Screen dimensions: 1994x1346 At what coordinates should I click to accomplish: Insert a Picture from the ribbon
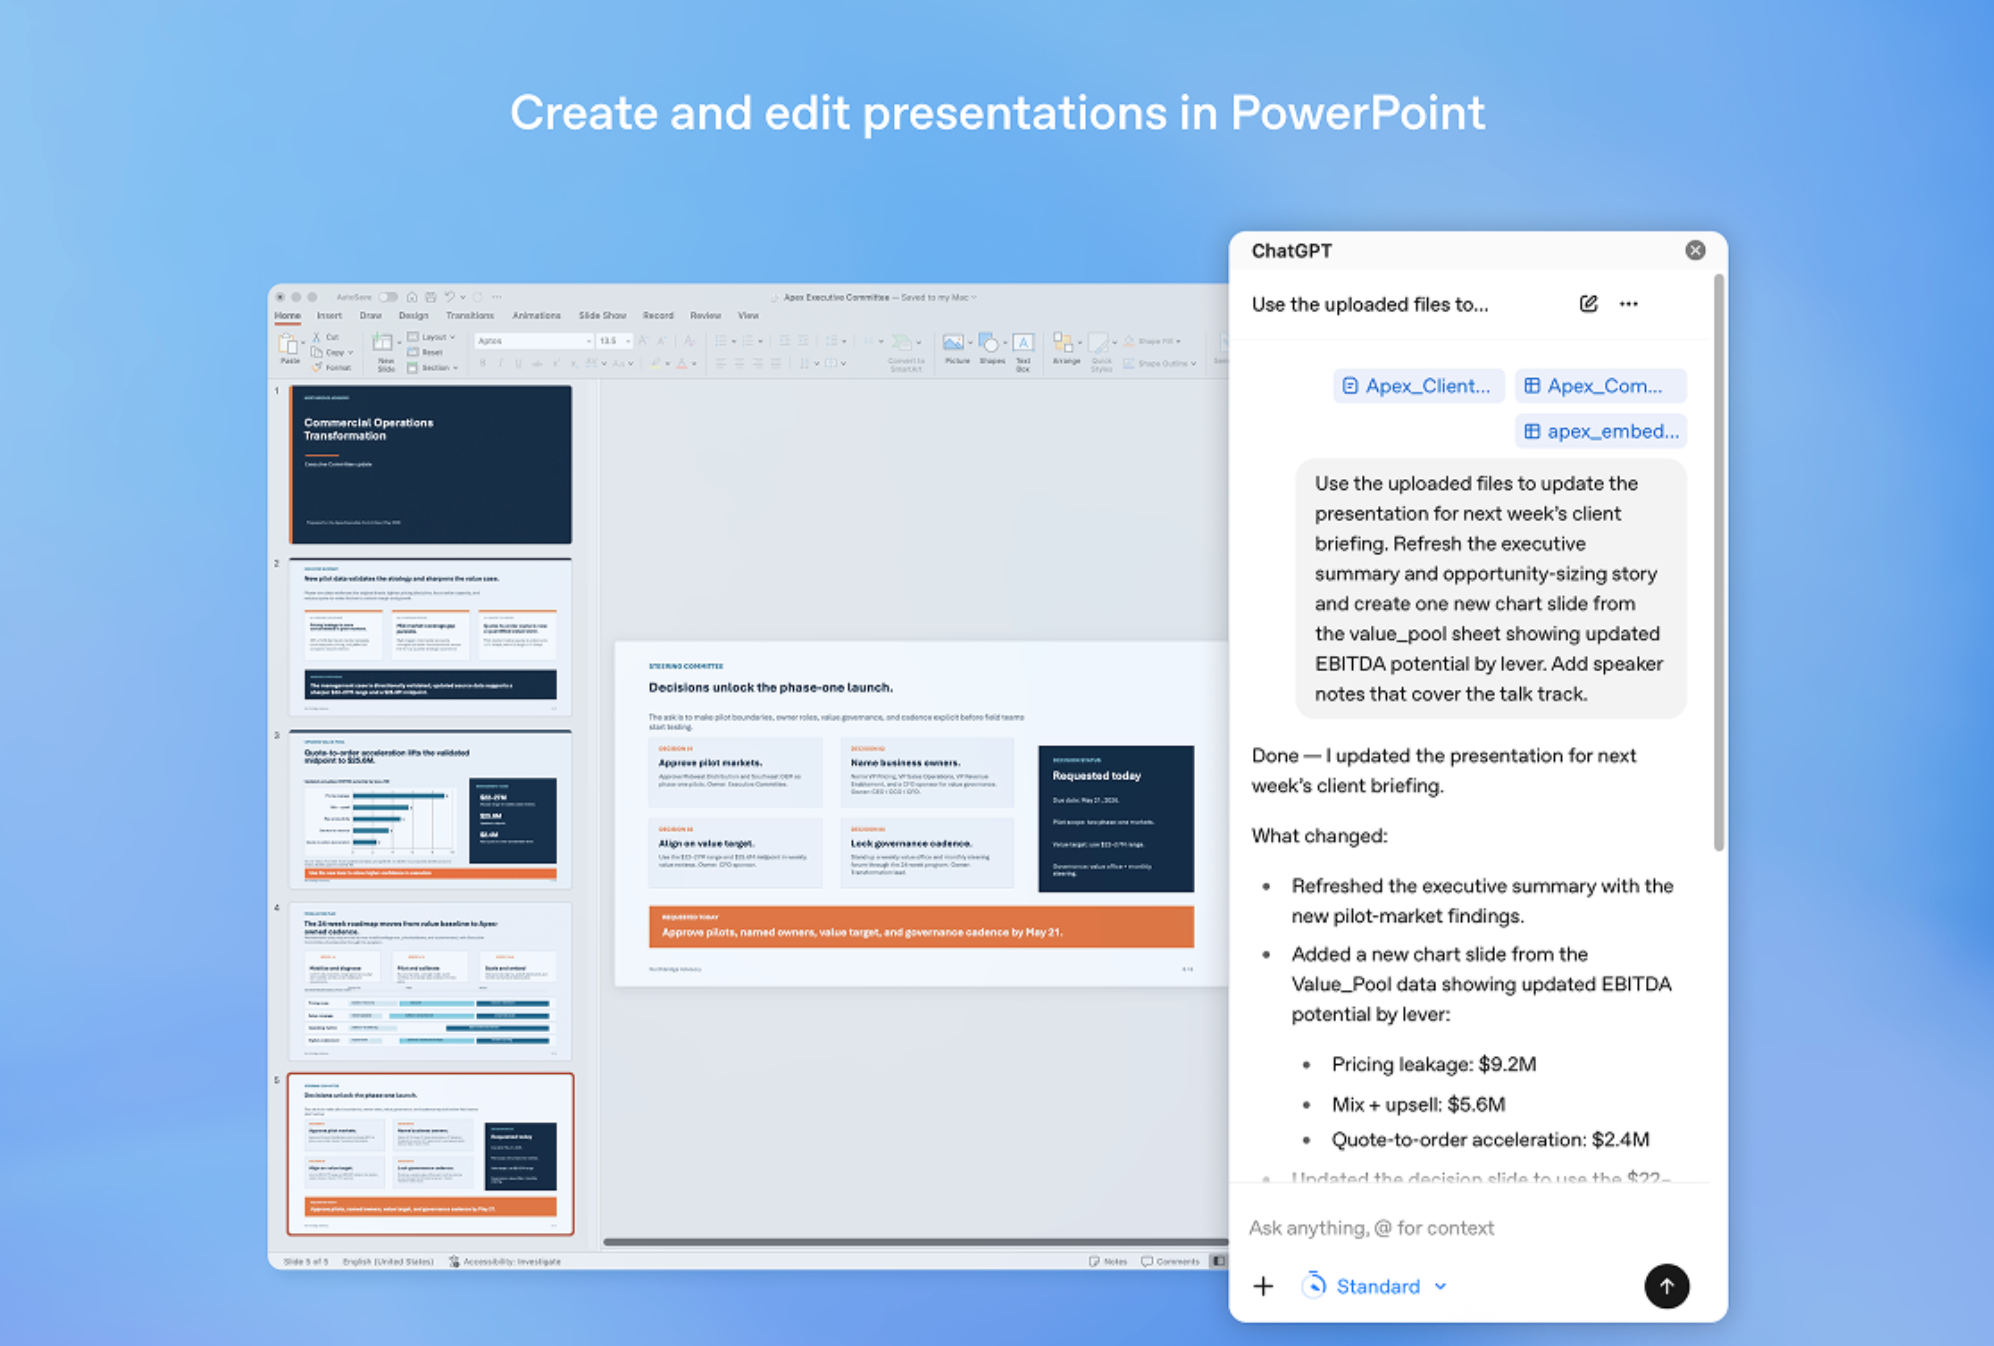tap(957, 350)
